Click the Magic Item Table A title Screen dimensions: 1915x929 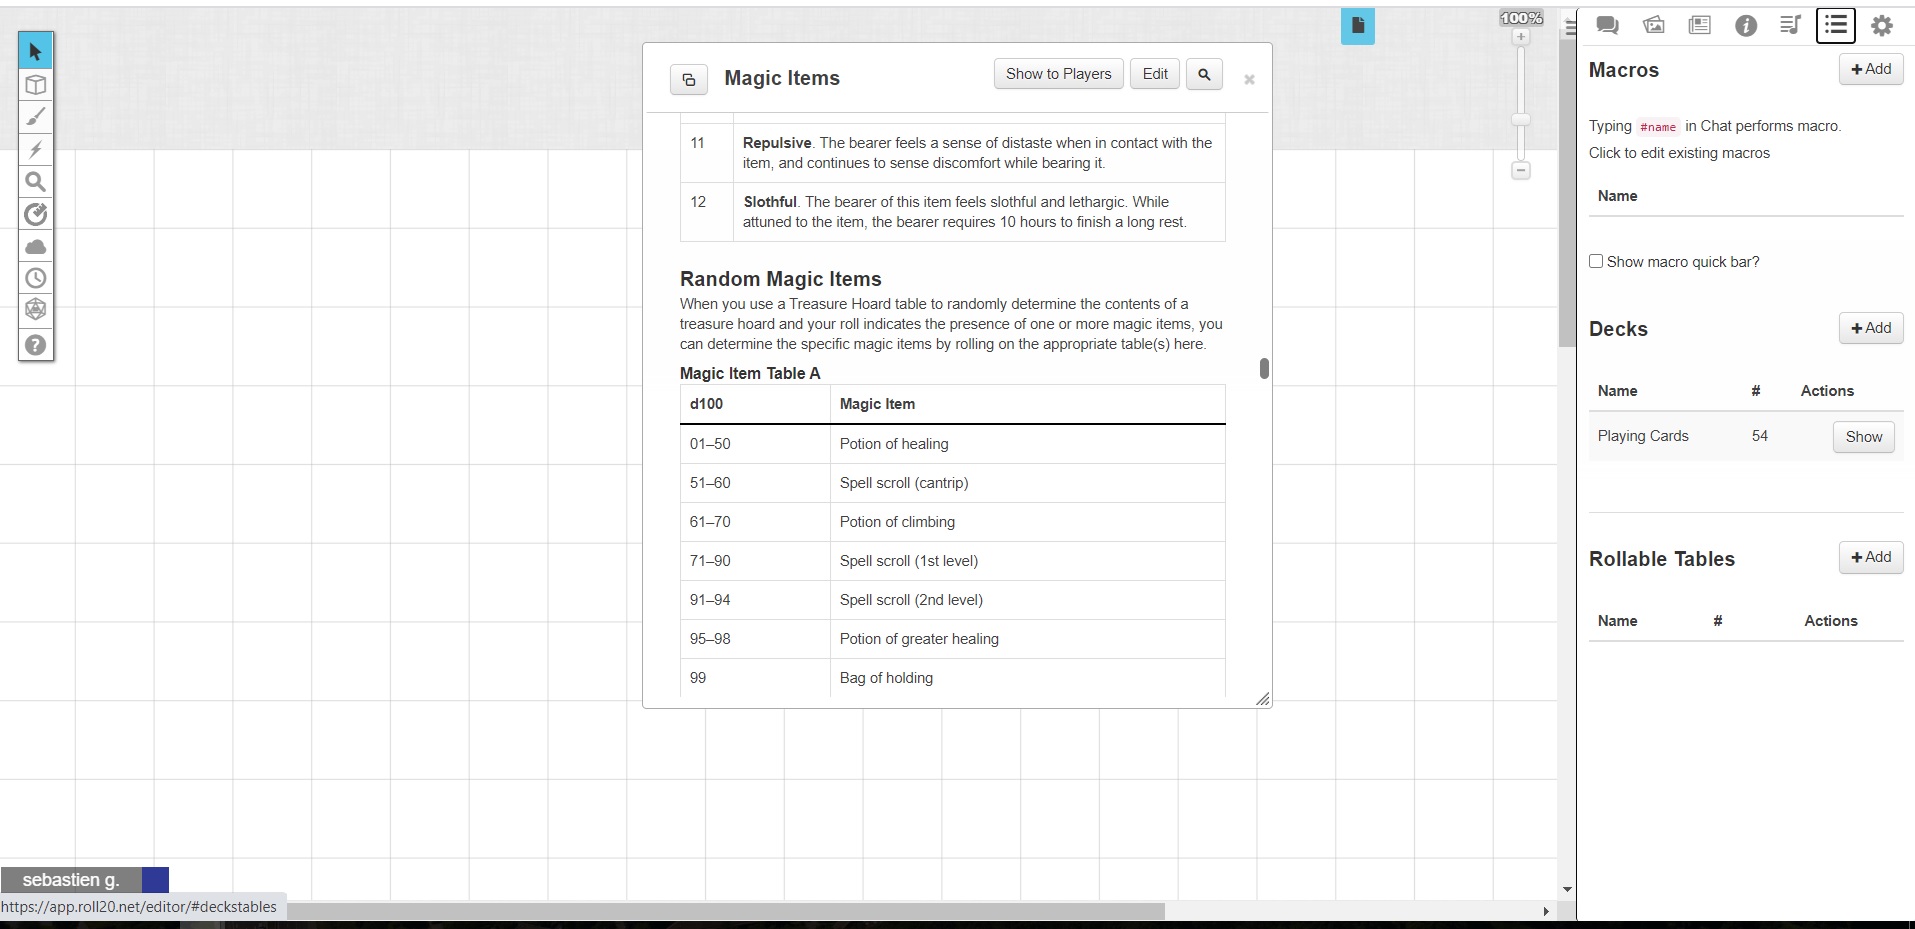pyautogui.click(x=750, y=373)
